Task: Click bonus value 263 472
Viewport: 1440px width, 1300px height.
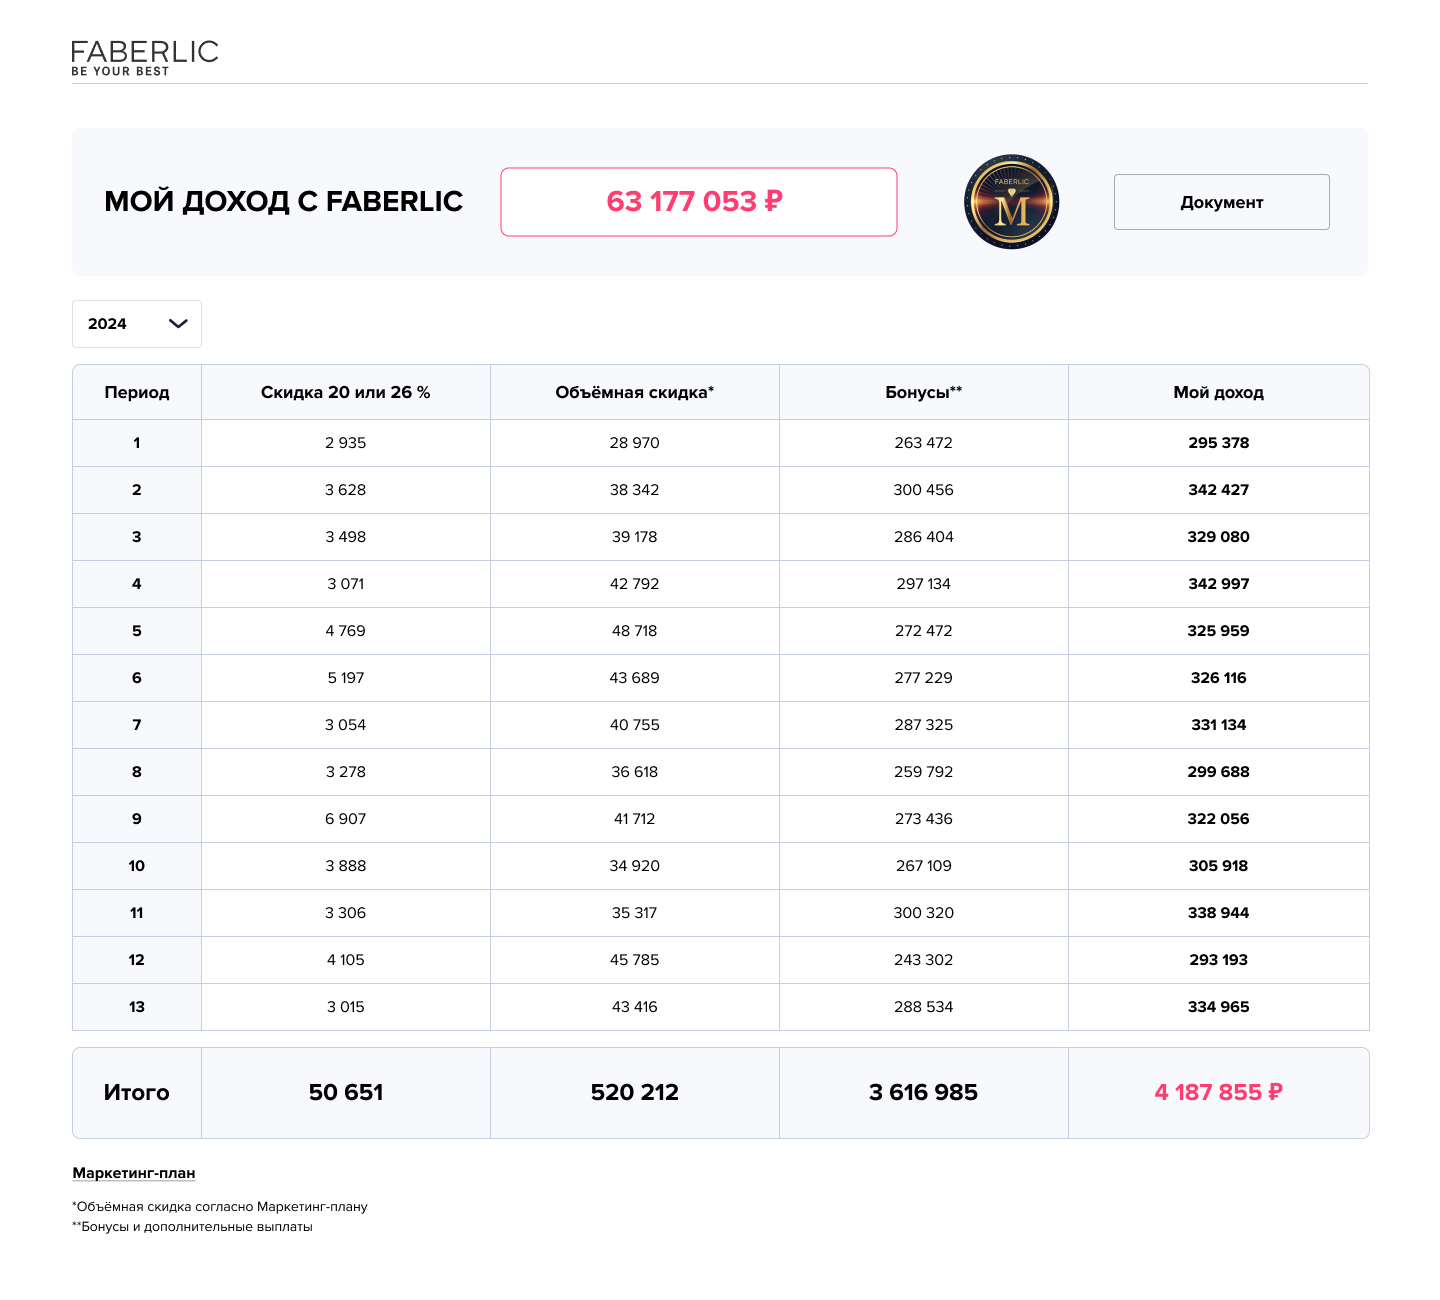Action: point(924,443)
